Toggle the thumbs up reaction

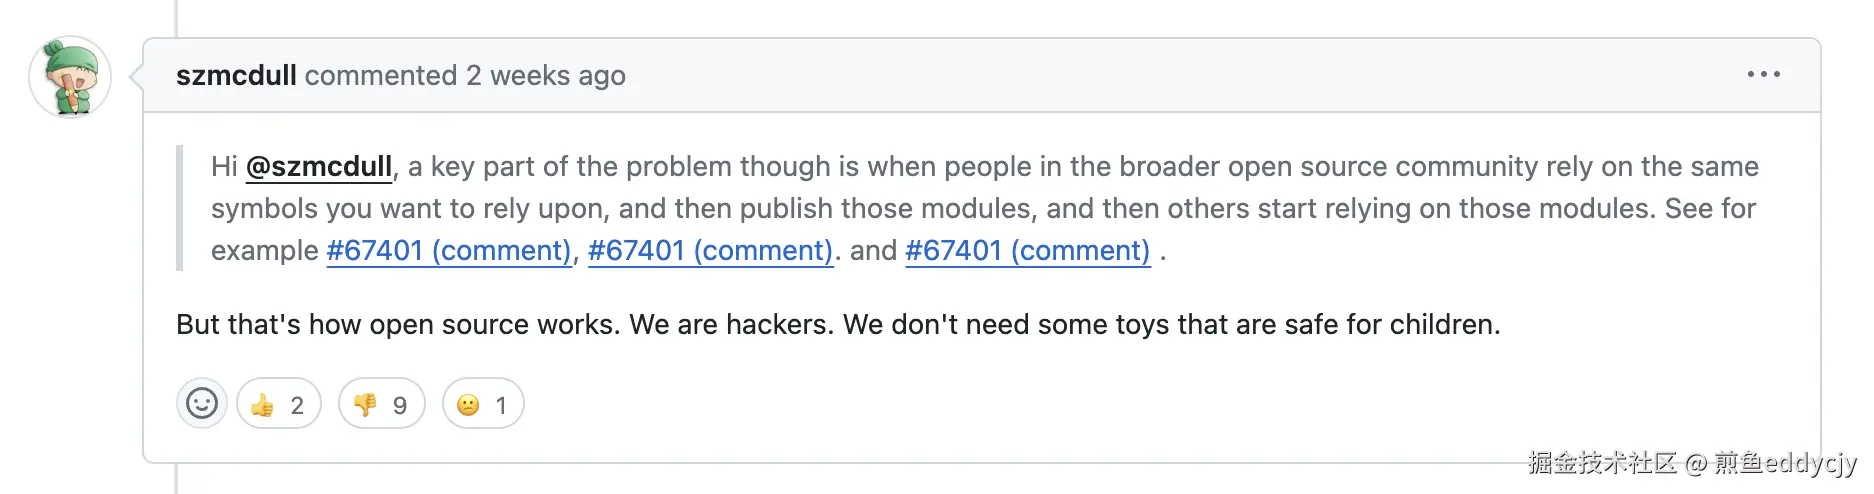(x=278, y=404)
